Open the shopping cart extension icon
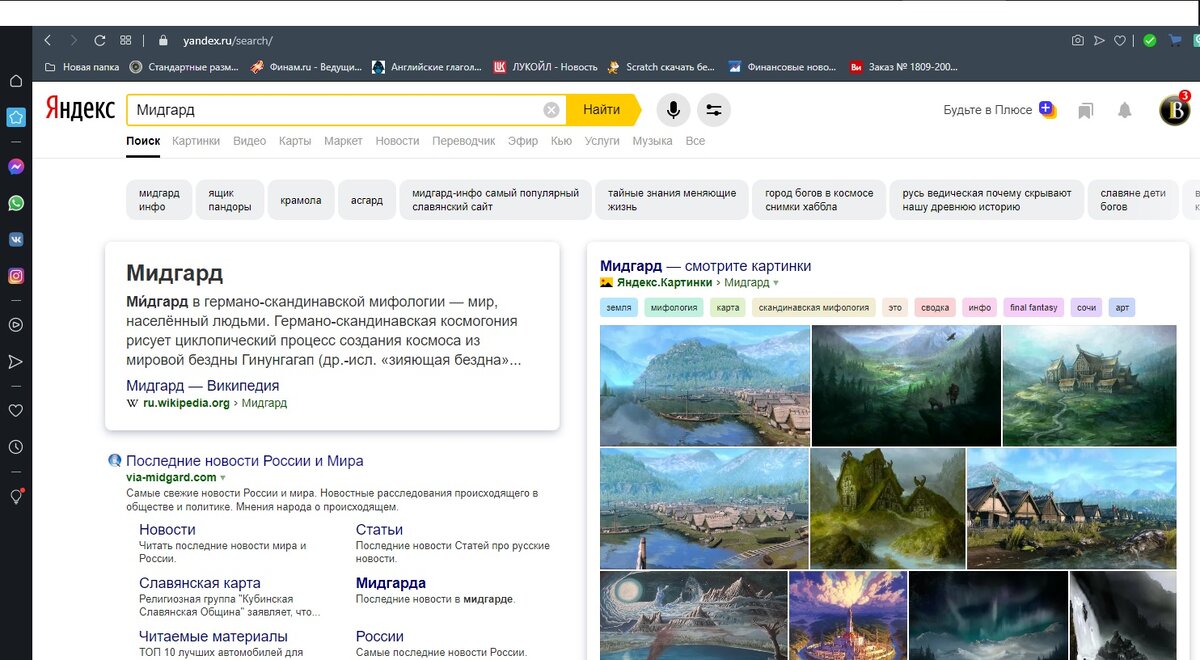Image resolution: width=1200 pixels, height=660 pixels. click(1174, 41)
